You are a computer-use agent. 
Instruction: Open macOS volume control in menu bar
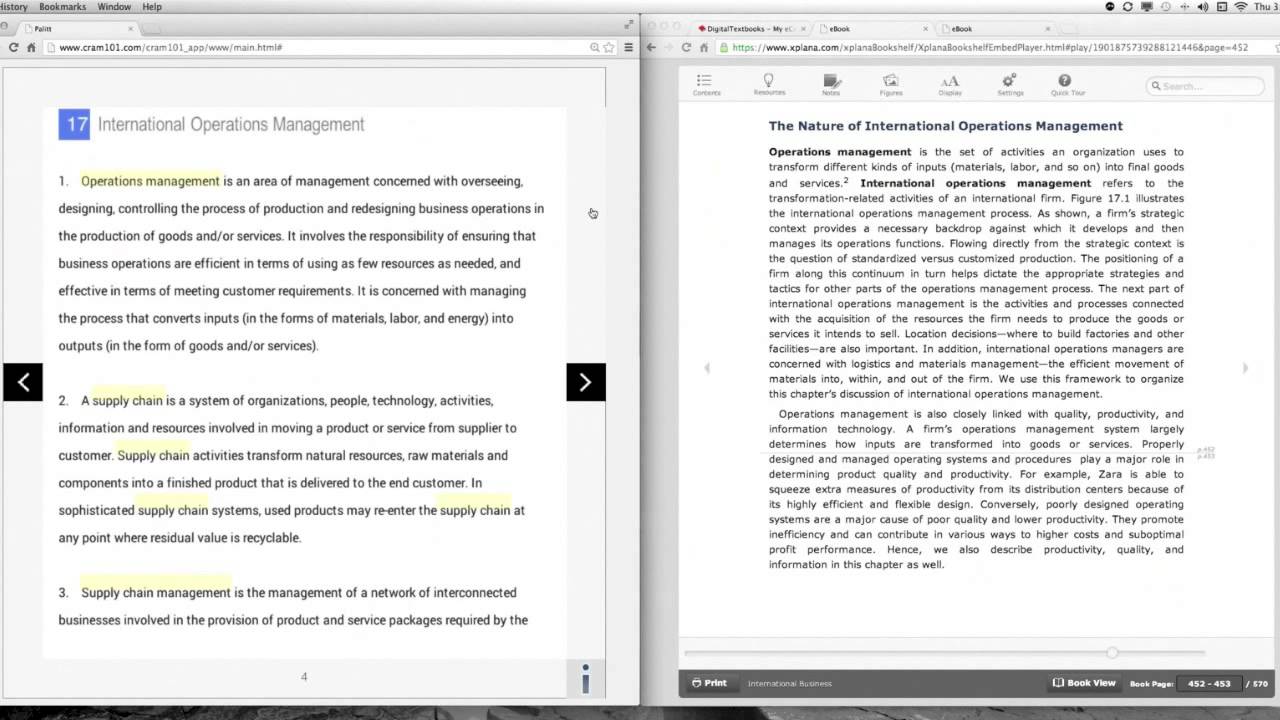pos(1203,7)
